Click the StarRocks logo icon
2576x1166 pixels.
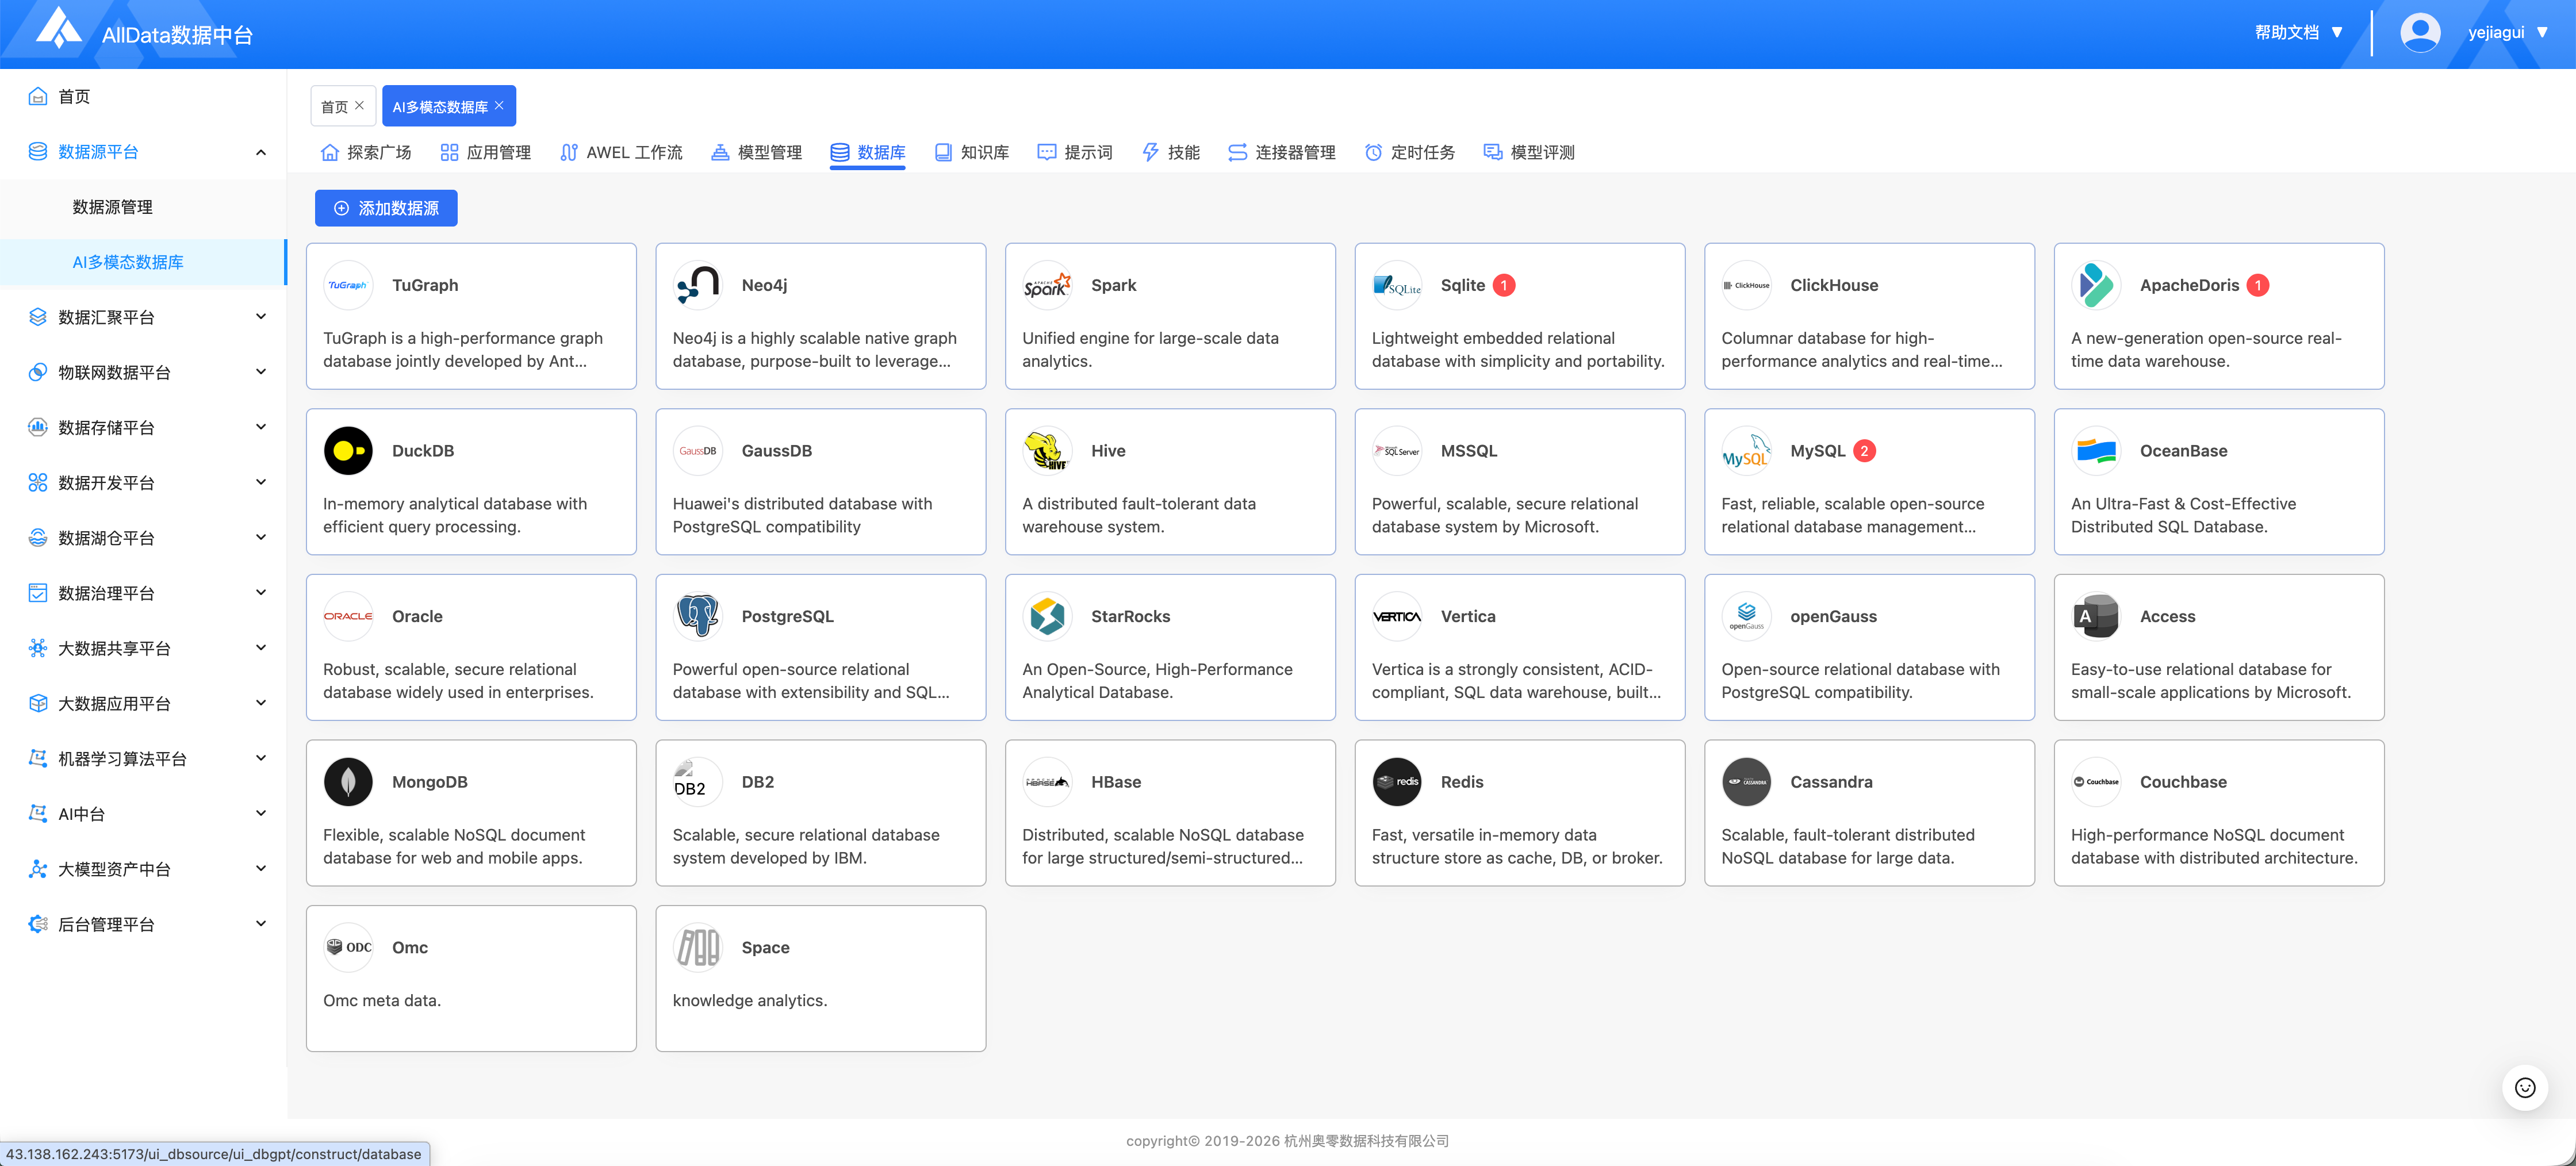(1047, 616)
